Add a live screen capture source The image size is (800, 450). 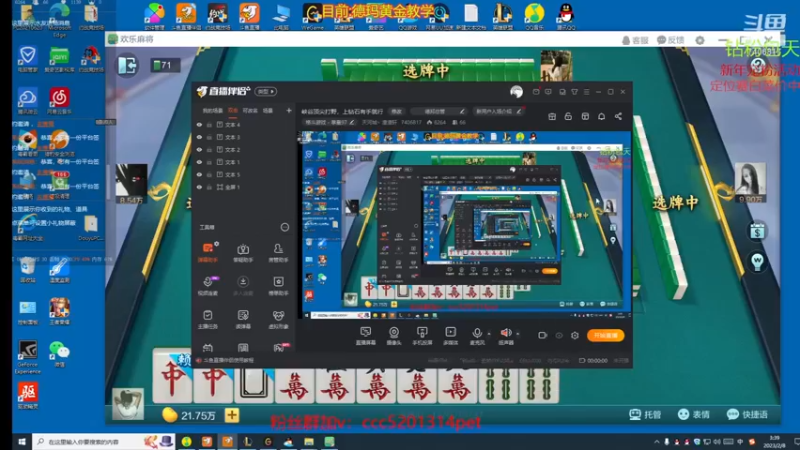(365, 336)
